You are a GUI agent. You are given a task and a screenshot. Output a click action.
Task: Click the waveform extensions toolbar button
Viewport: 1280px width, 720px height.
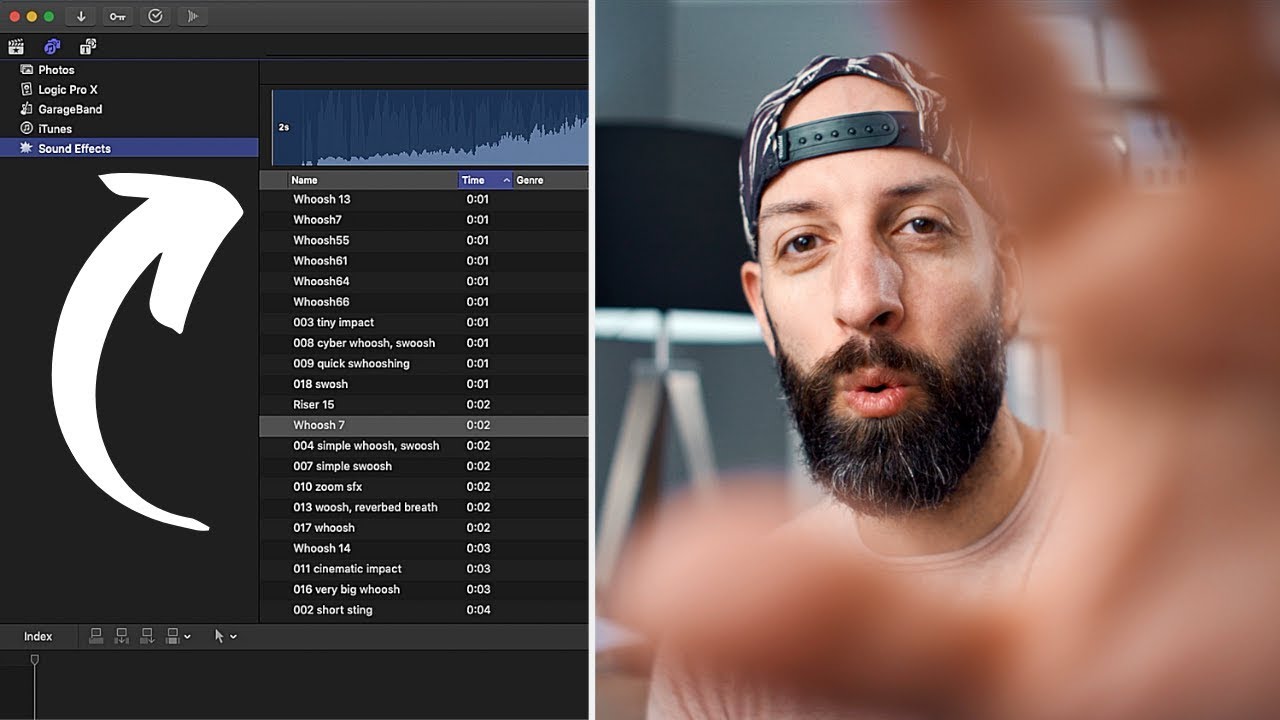[x=192, y=16]
